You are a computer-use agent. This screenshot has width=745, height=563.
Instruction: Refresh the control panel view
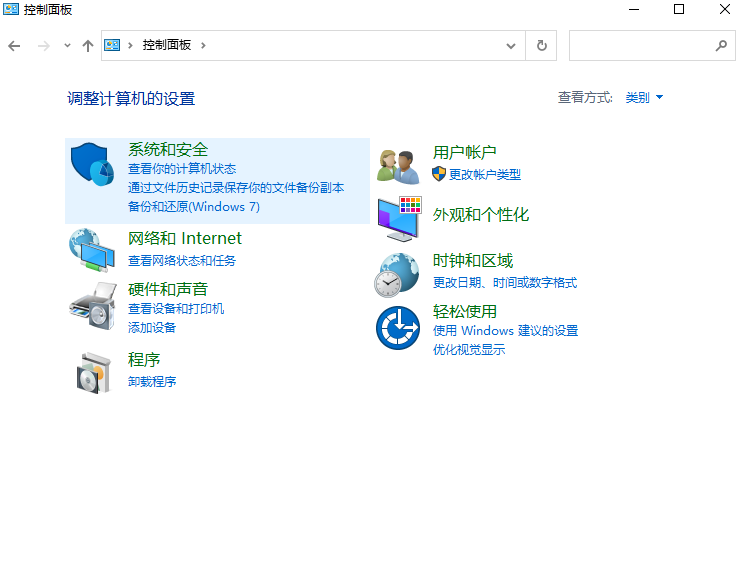tap(542, 45)
